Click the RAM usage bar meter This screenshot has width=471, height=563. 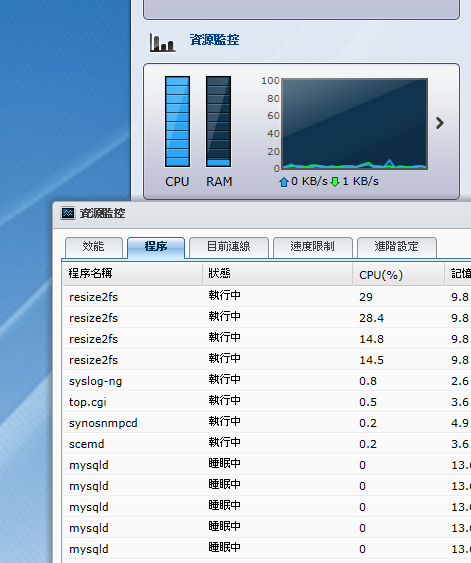[218, 121]
